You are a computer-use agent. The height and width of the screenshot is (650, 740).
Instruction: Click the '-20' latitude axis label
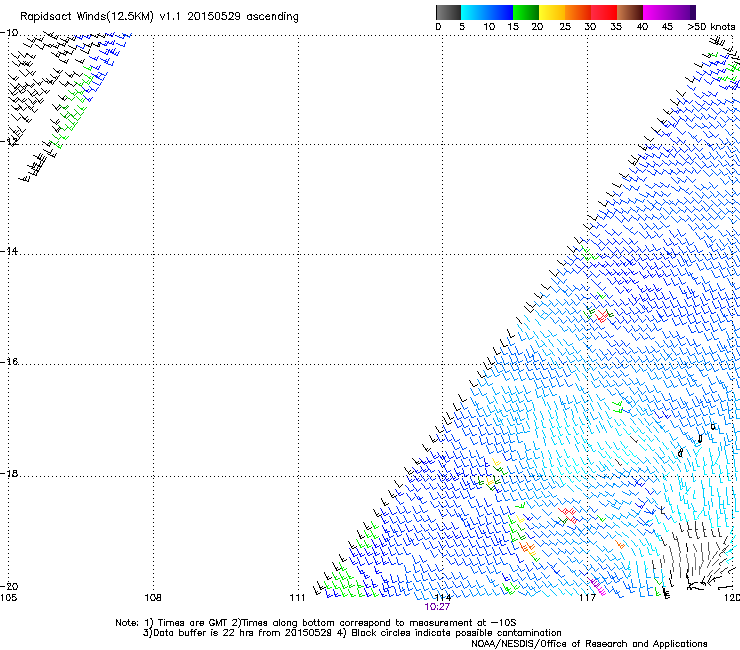(x=9, y=586)
